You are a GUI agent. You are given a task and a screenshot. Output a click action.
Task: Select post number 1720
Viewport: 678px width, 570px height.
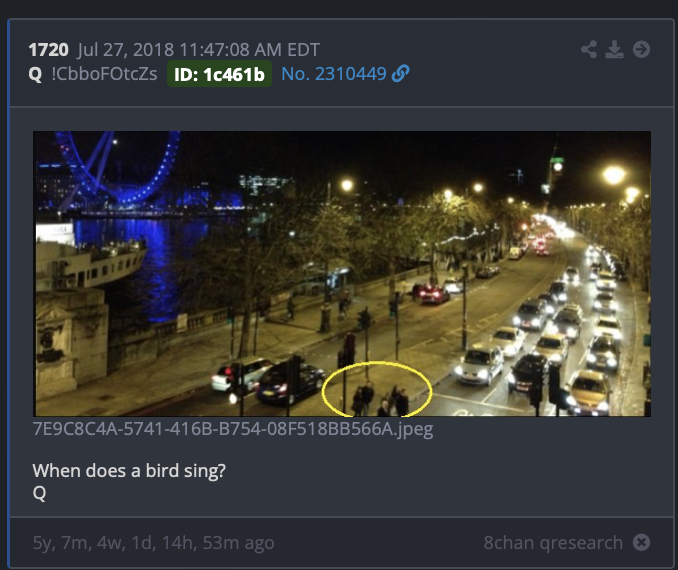coord(48,50)
